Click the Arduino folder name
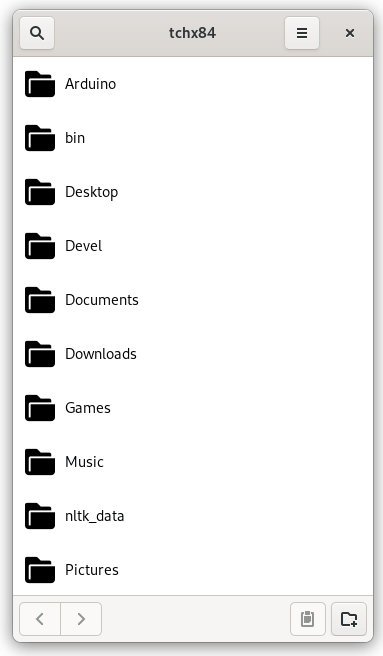The width and height of the screenshot is (383, 656). pyautogui.click(x=90, y=84)
